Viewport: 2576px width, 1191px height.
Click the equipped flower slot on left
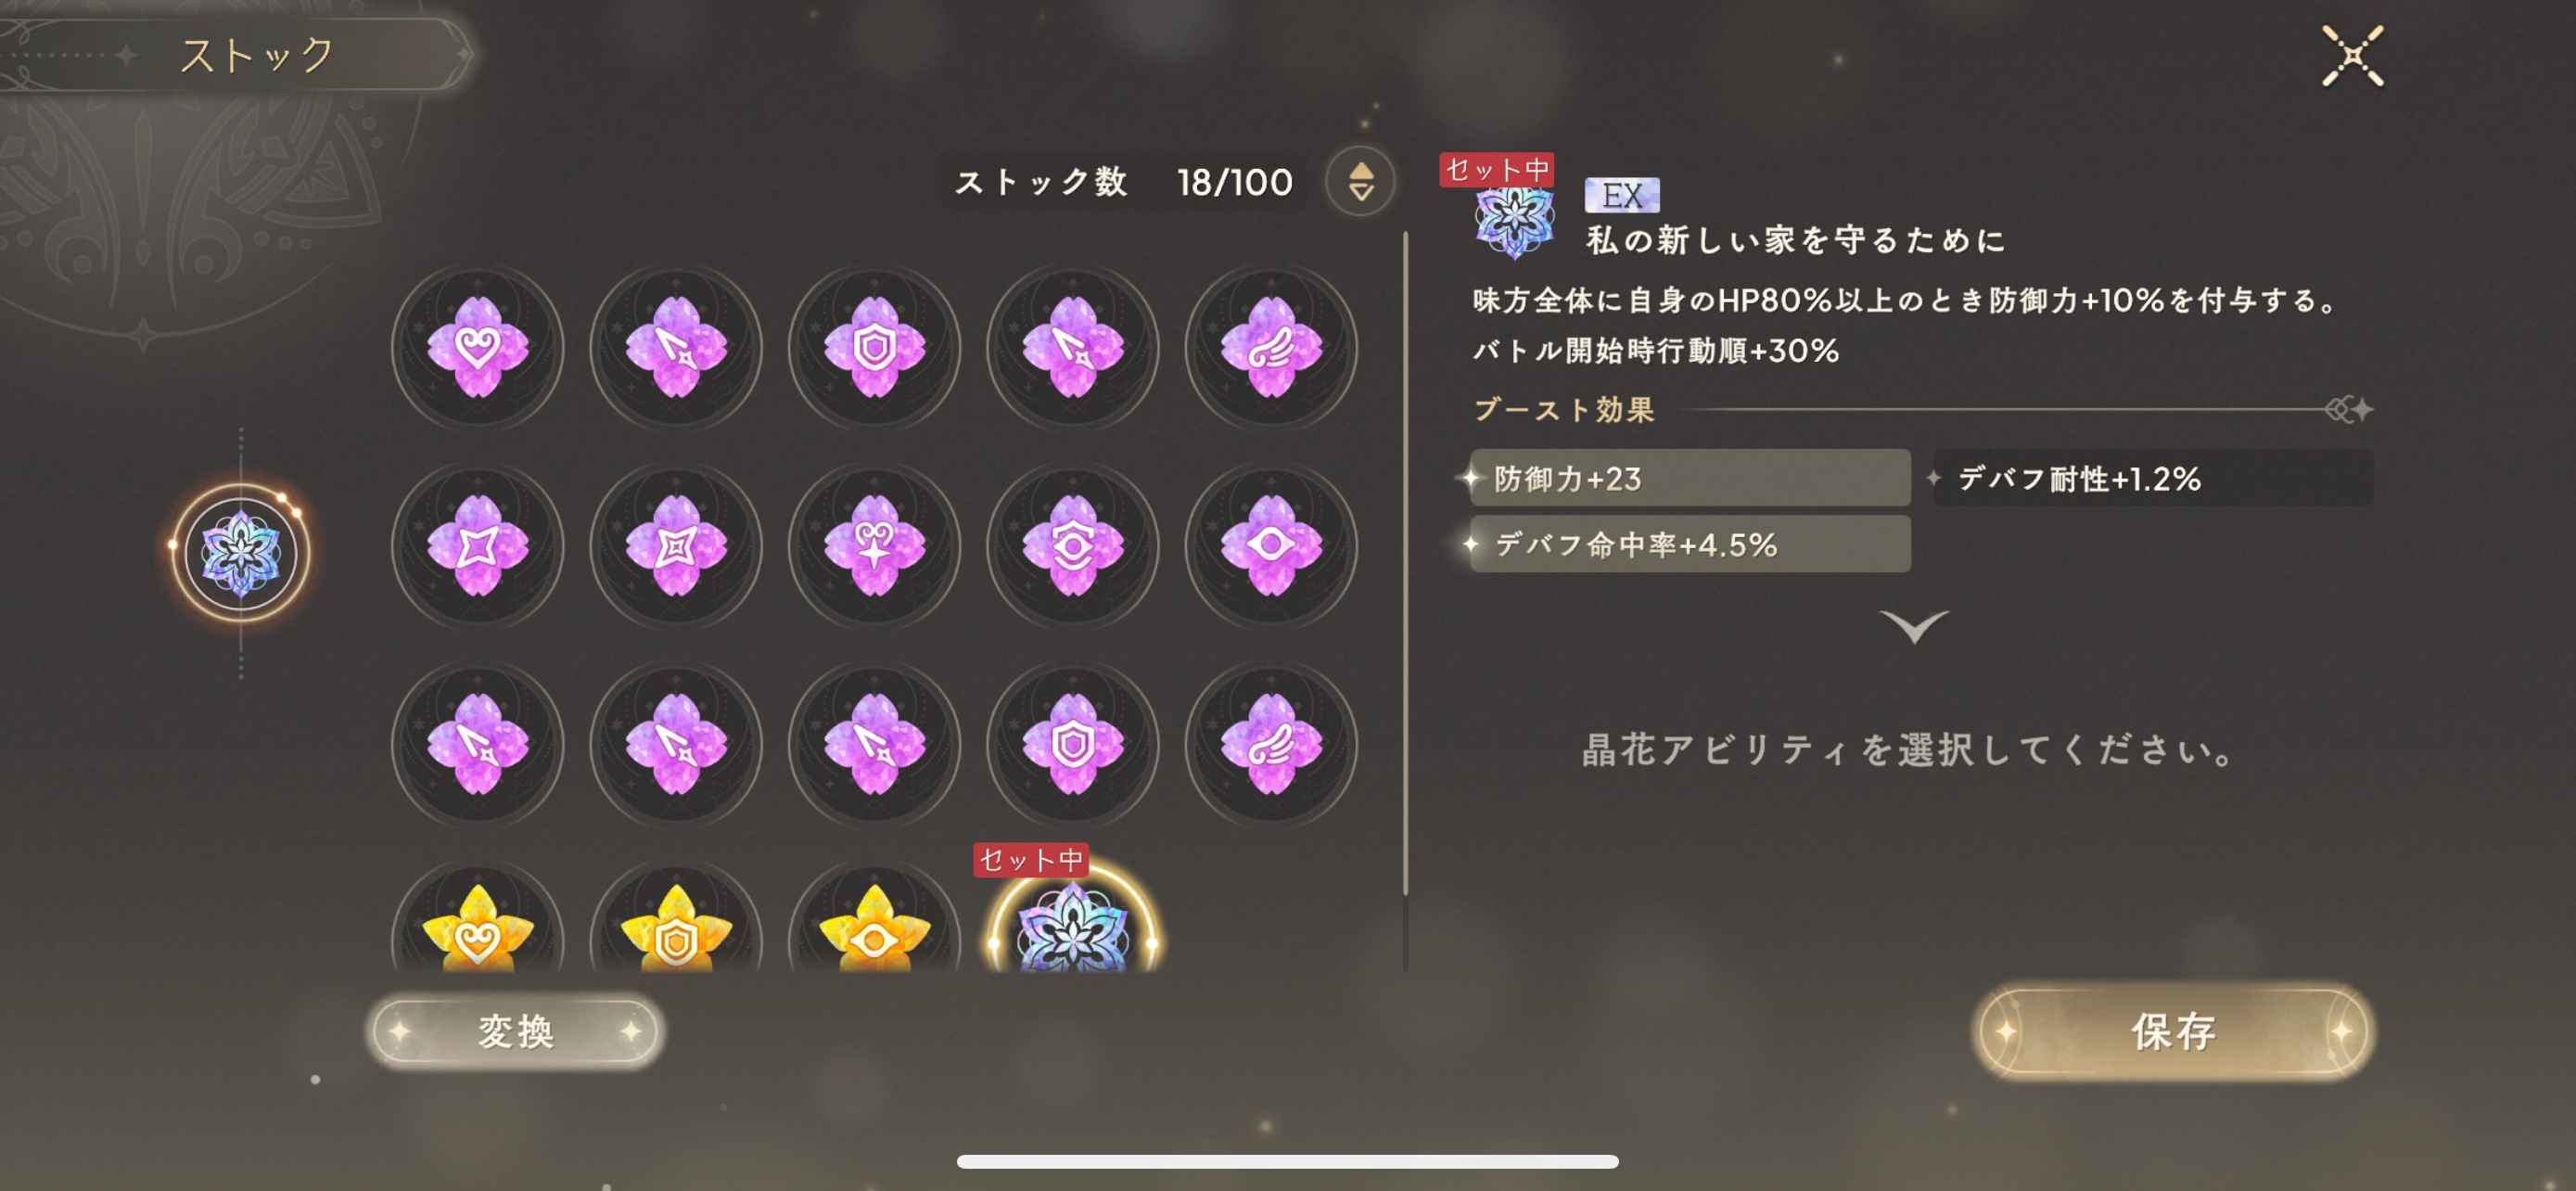[241, 553]
